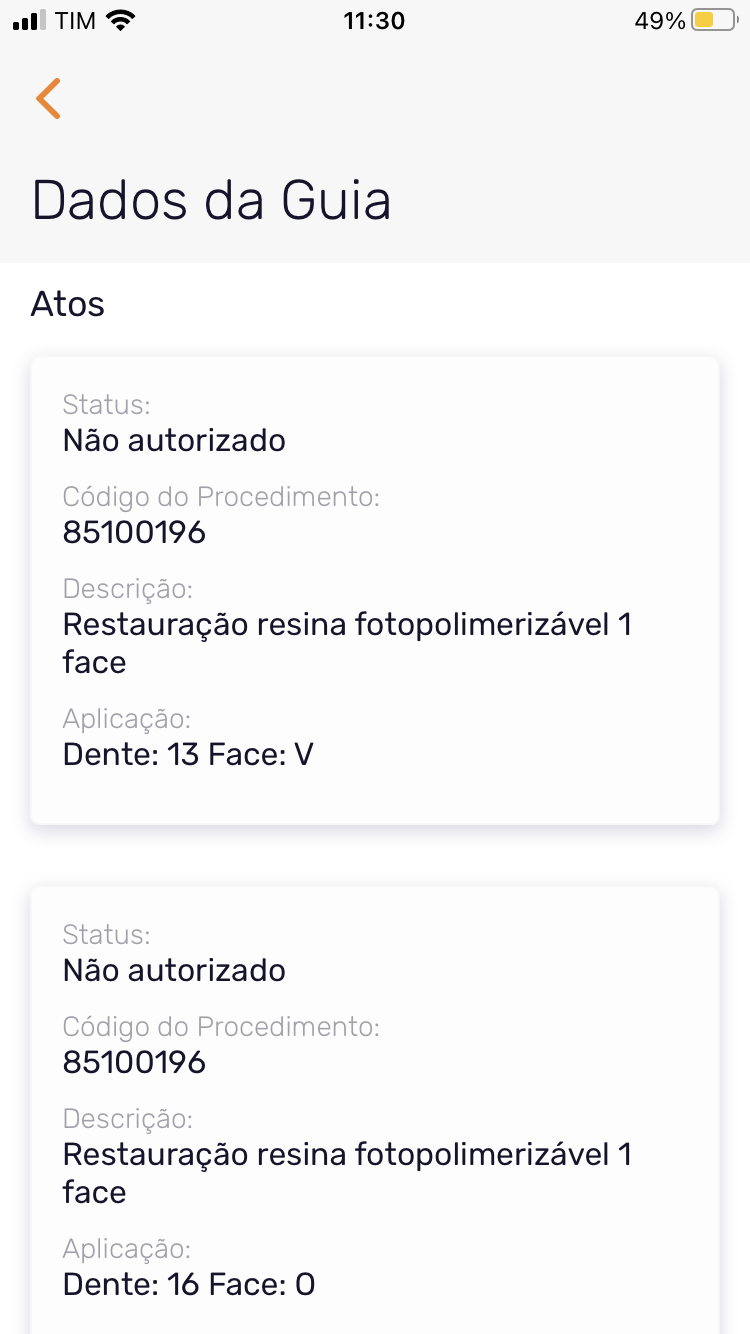Tap the battery icon in status bar
Screen dimensions: 750x1334
point(714,21)
